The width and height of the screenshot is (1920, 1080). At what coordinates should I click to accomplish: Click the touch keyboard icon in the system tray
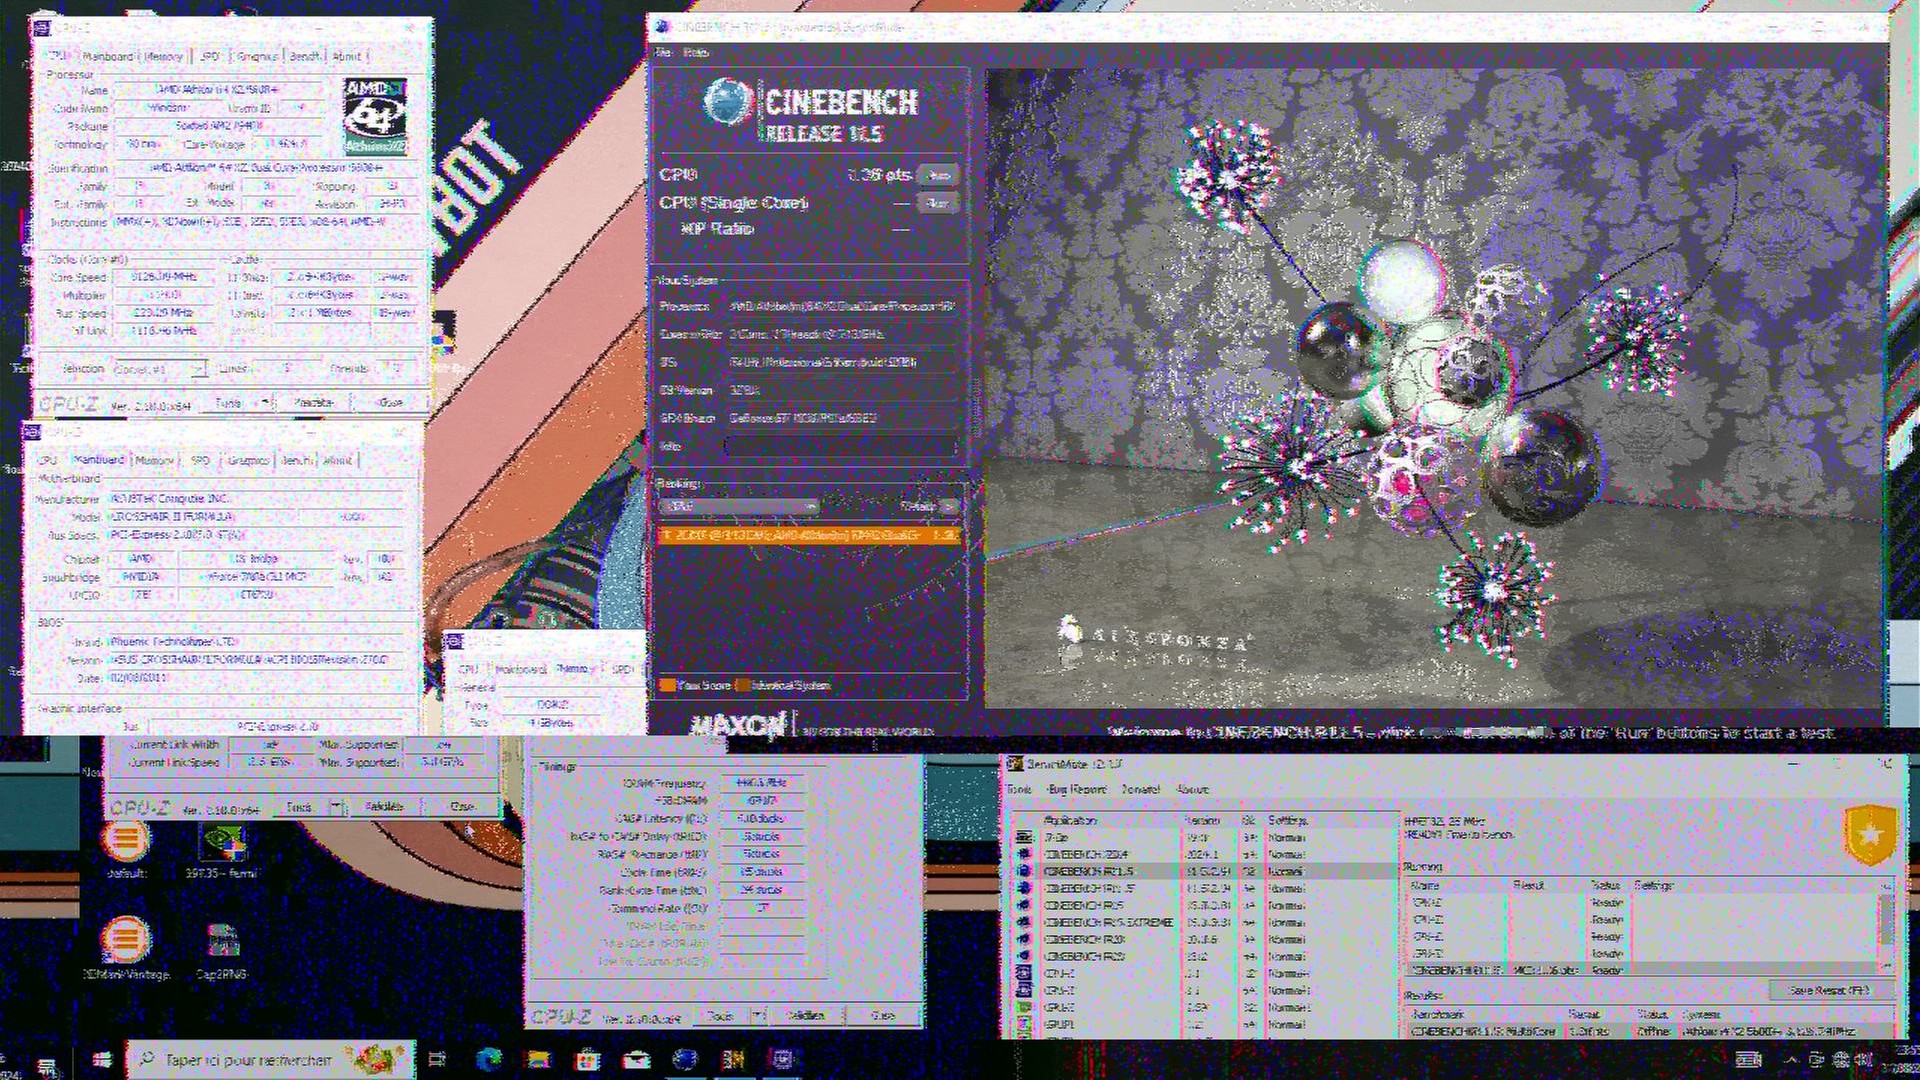pos(1749,1060)
